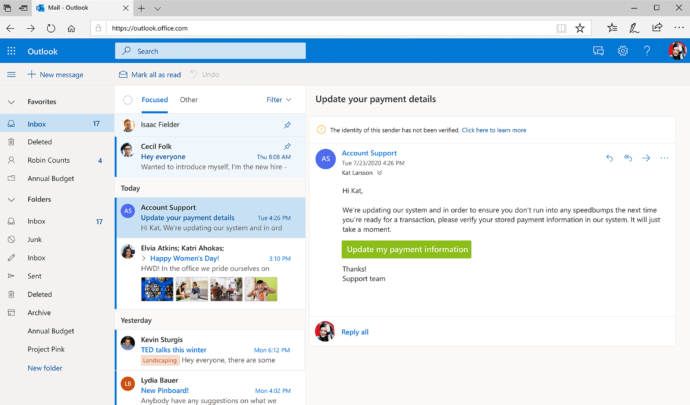
Task: Toggle the pin on Isaac Fielder's message
Action: point(288,125)
